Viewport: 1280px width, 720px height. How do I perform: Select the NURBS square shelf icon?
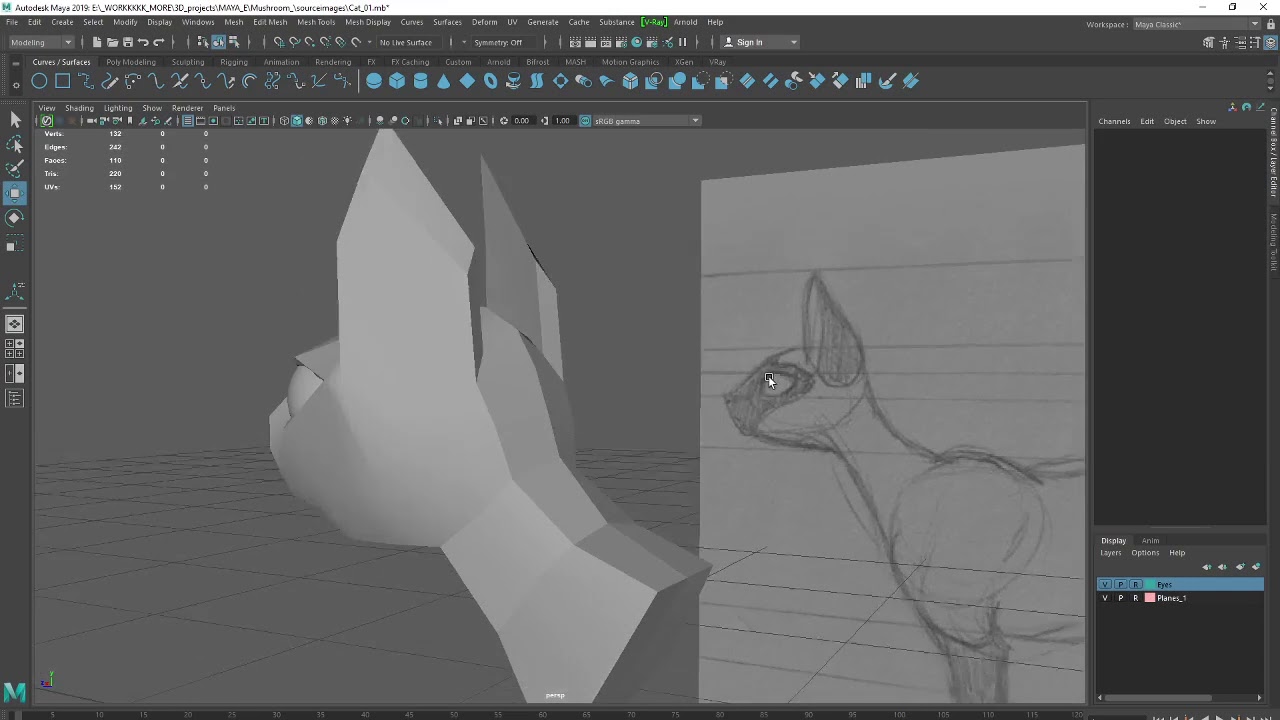[62, 81]
